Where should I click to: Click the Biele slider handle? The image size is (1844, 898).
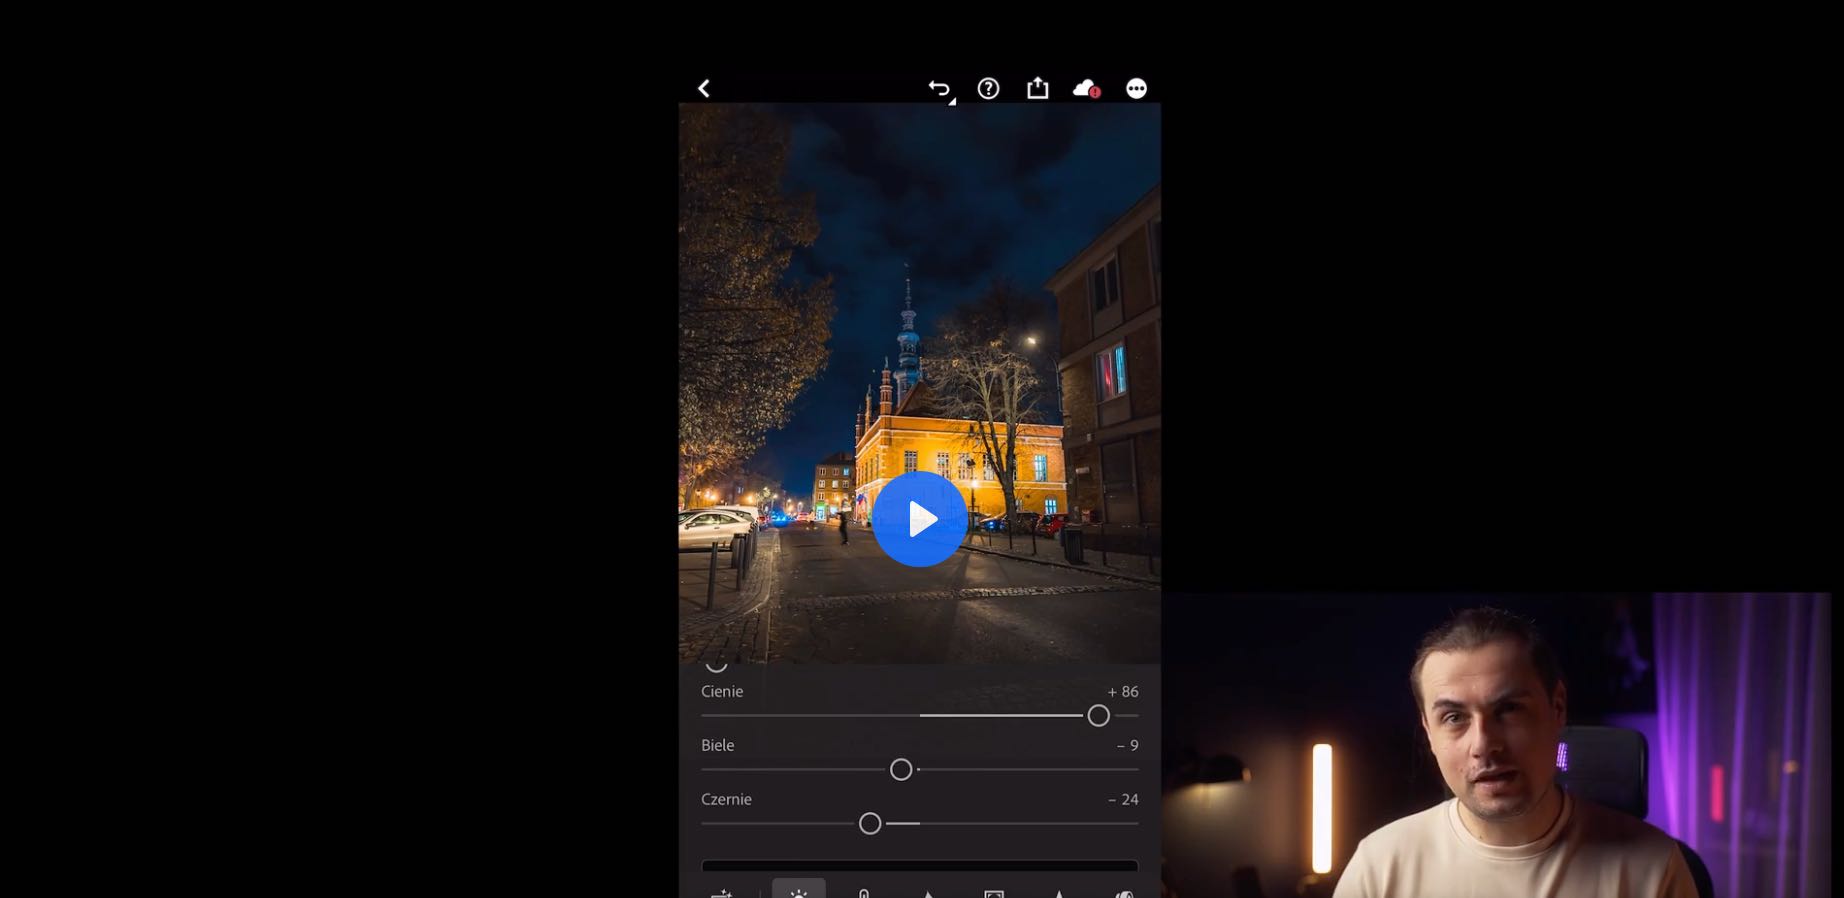901,770
